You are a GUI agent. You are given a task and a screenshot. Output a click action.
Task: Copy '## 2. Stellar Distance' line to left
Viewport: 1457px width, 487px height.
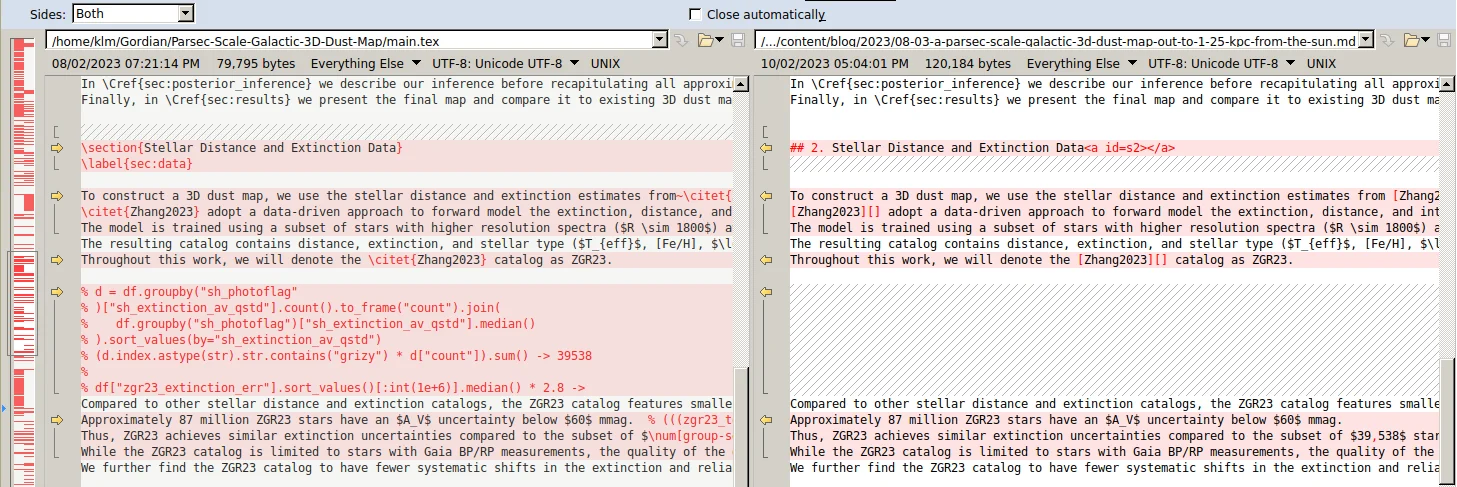[767, 148]
